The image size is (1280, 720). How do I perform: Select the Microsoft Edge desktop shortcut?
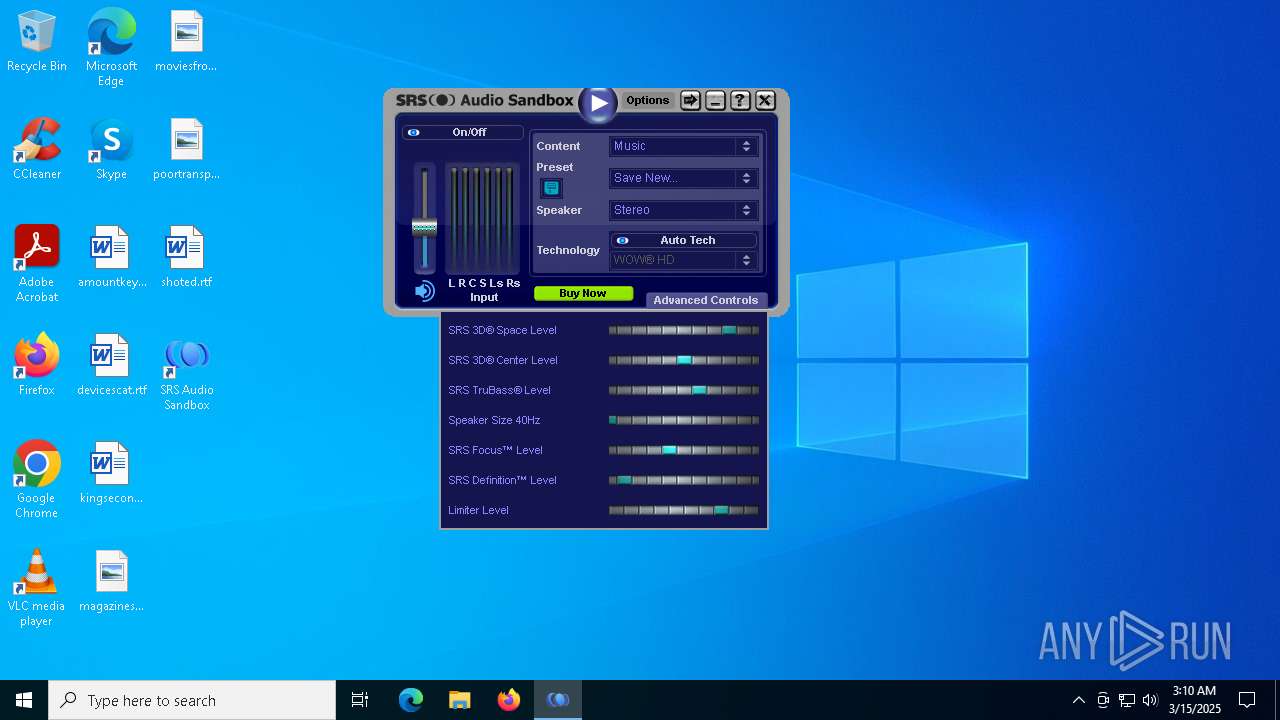coord(111,48)
